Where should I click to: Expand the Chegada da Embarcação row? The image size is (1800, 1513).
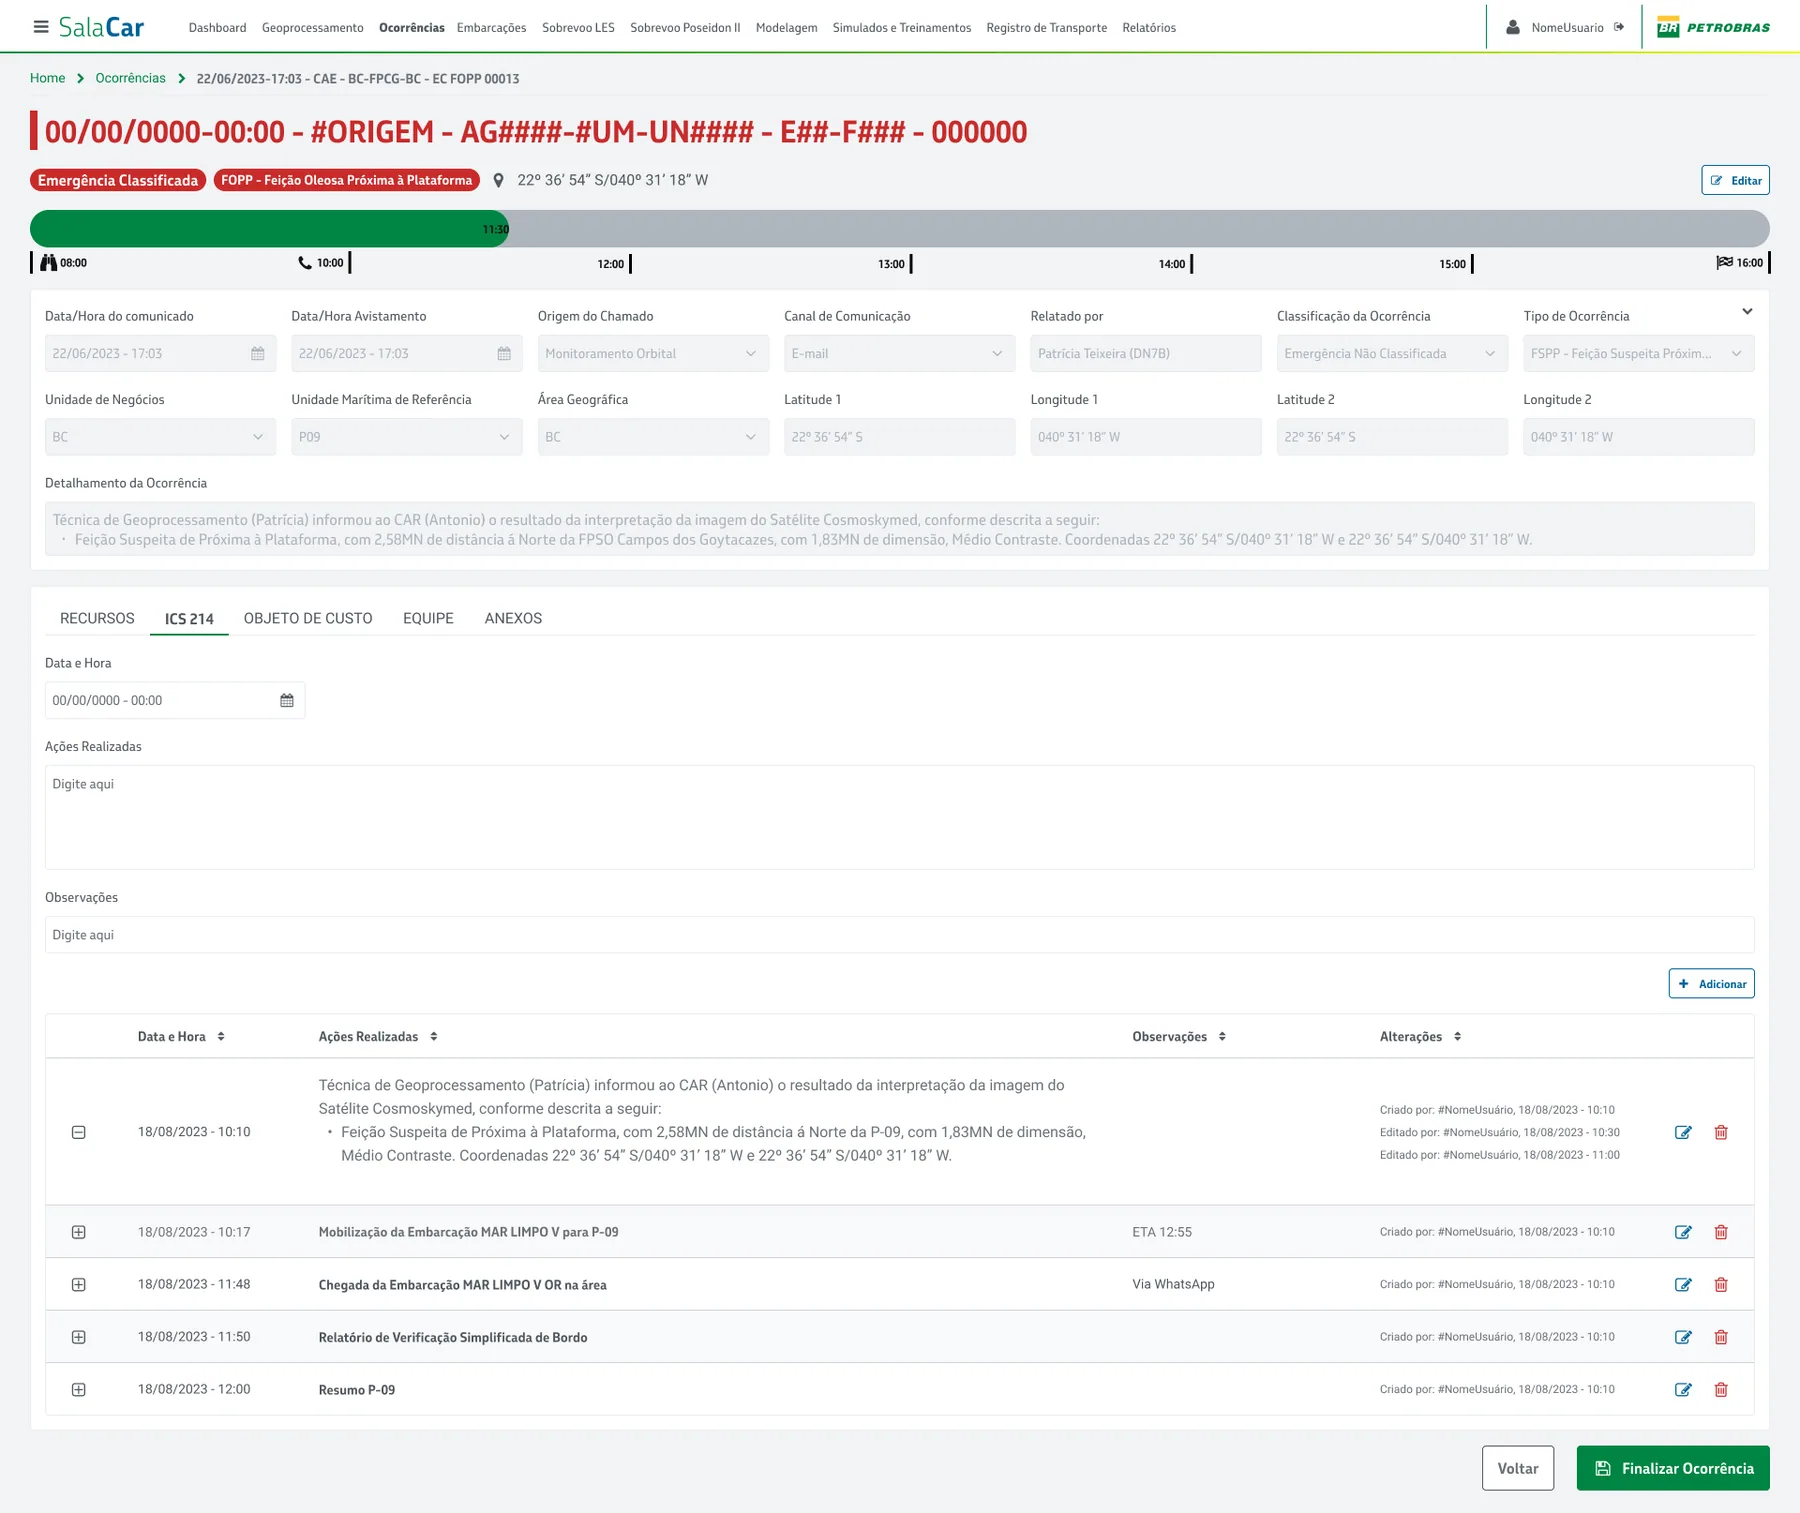(x=79, y=1284)
